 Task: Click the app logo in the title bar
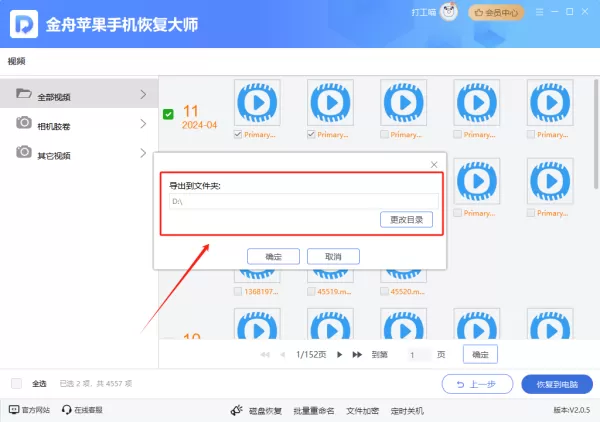[24, 24]
